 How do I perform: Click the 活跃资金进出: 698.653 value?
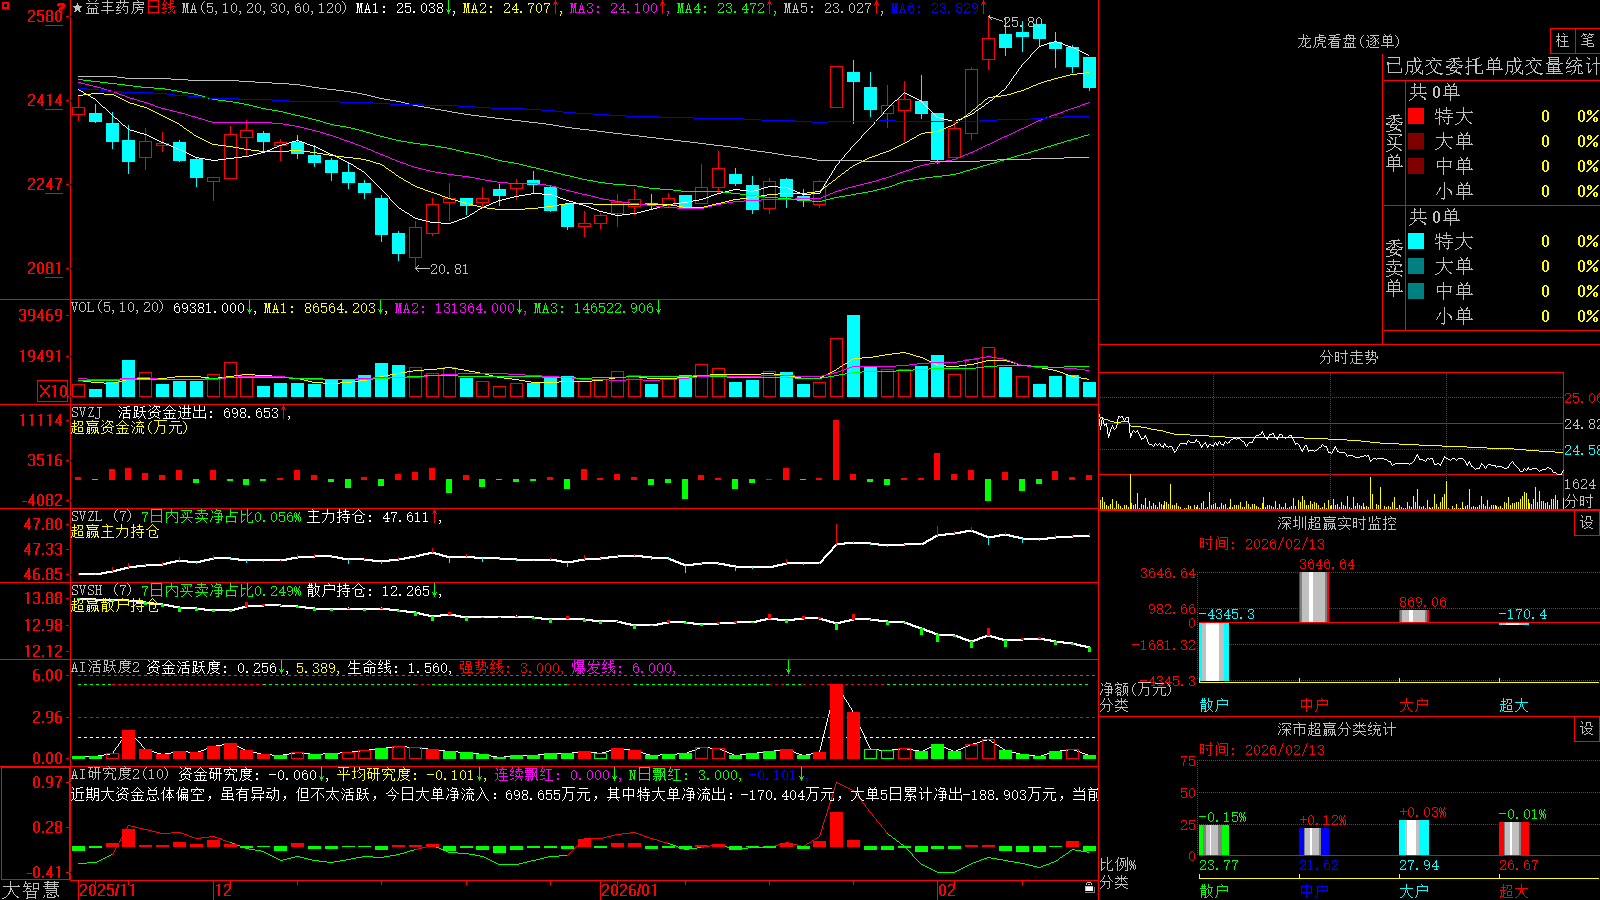[x=198, y=412]
